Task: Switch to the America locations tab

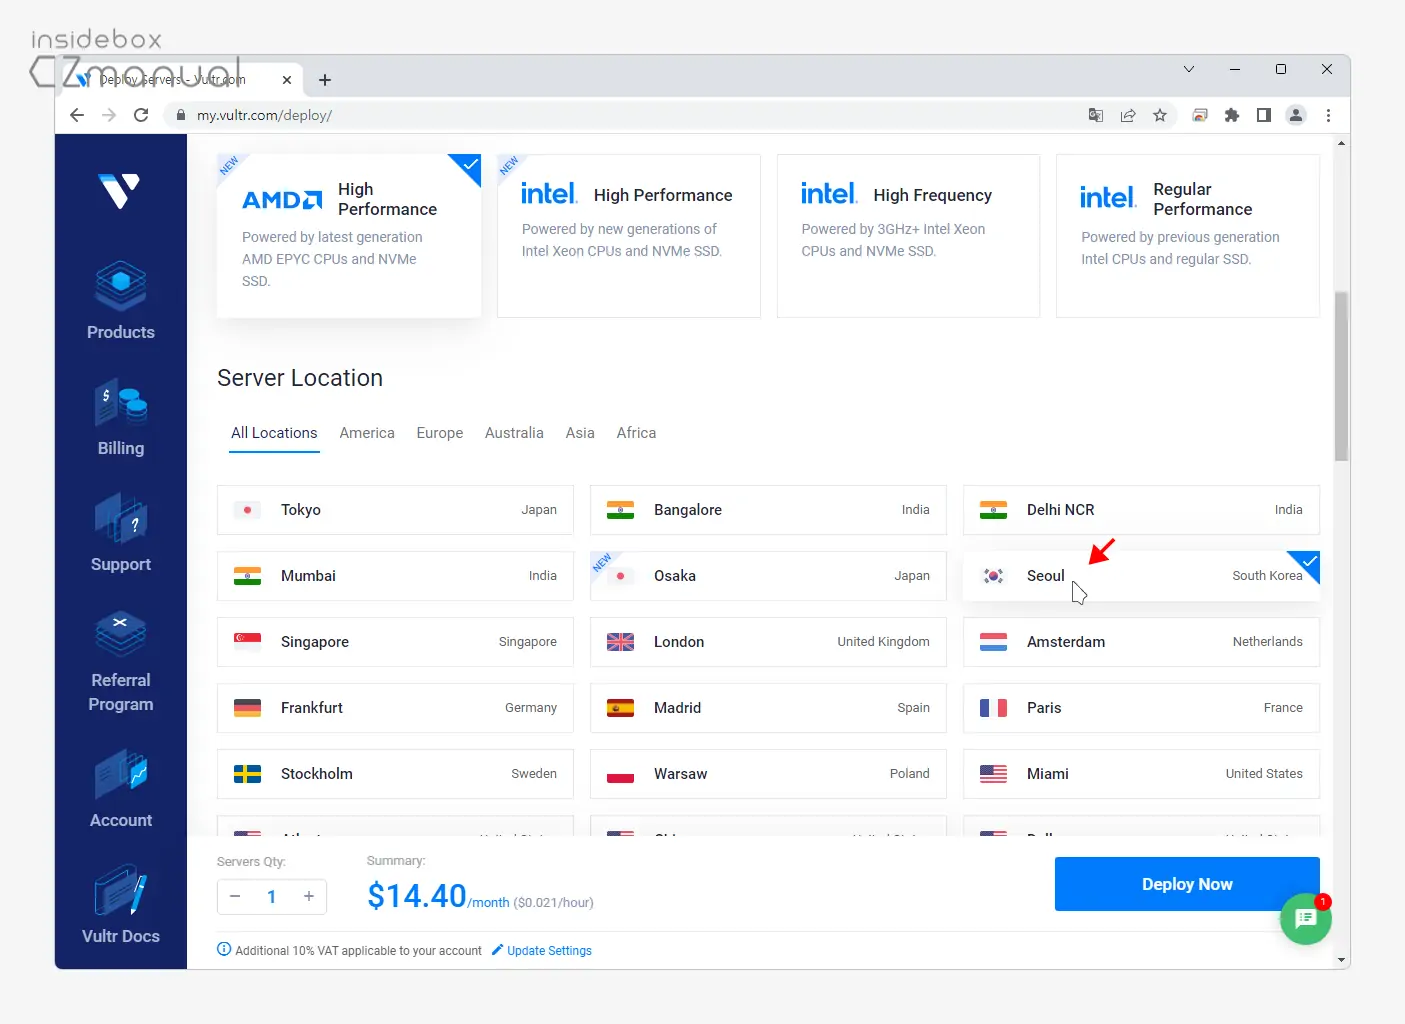Action: pos(367,433)
